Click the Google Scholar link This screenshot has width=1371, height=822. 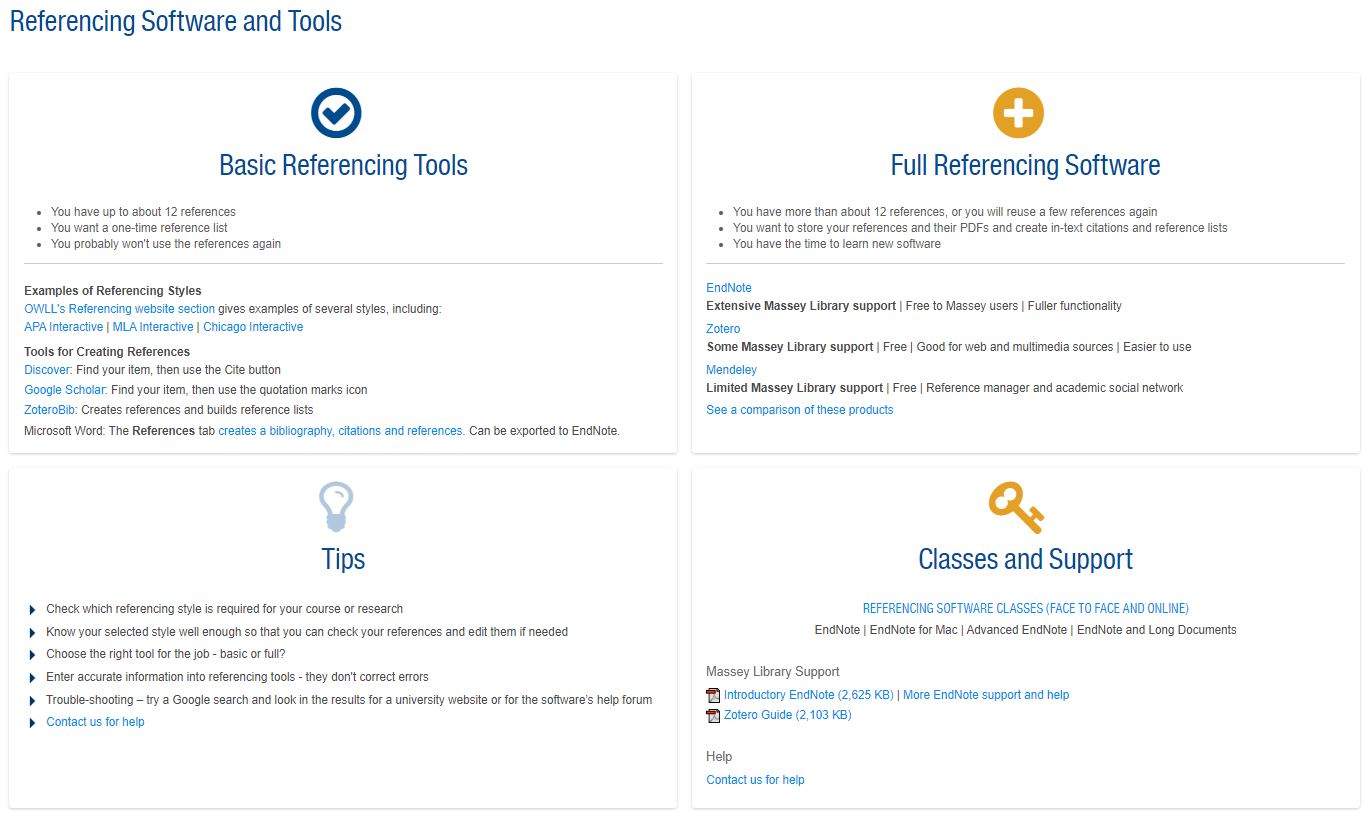coord(64,389)
